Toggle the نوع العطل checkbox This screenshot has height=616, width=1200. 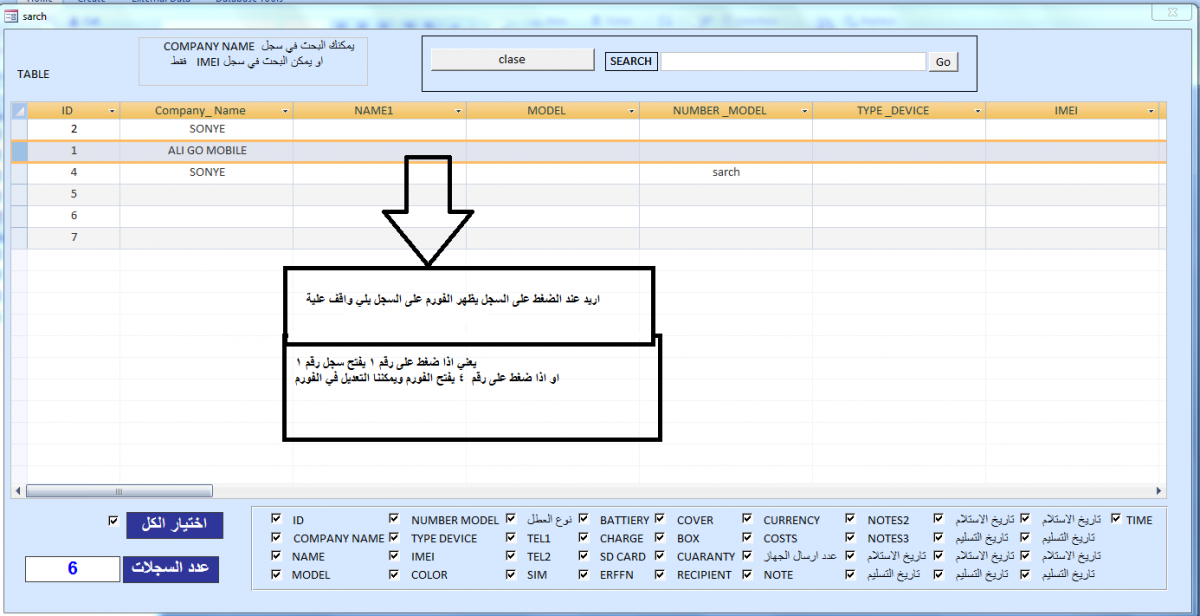click(x=511, y=520)
